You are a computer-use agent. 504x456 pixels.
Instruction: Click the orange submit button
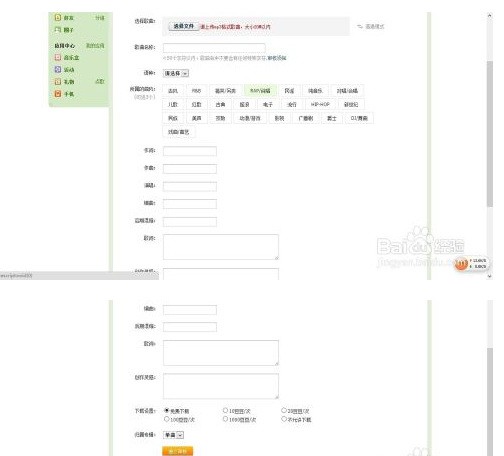178,451
